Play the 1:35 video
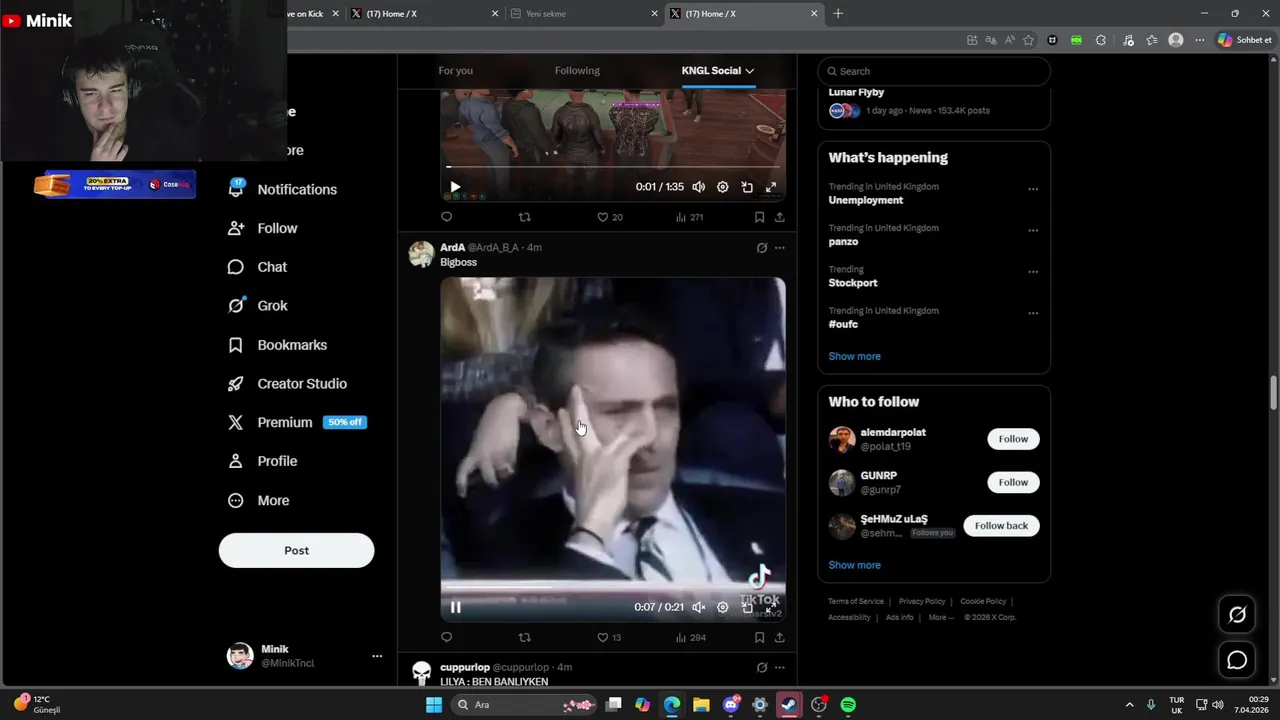 [455, 187]
